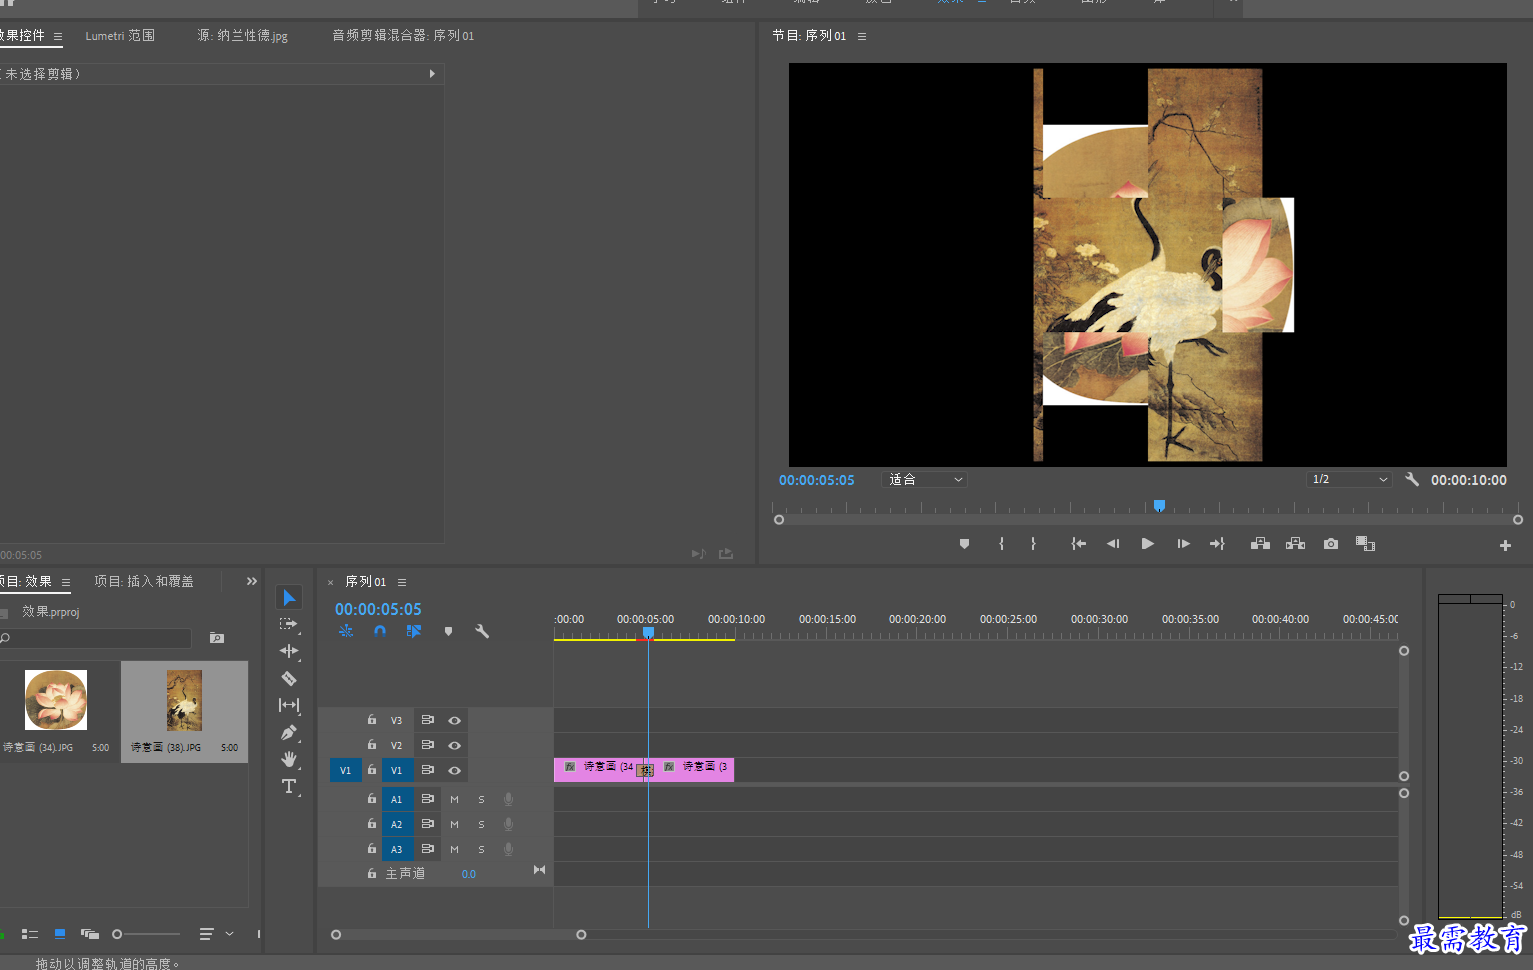Switch to Lumetri 范围 tab

120,35
